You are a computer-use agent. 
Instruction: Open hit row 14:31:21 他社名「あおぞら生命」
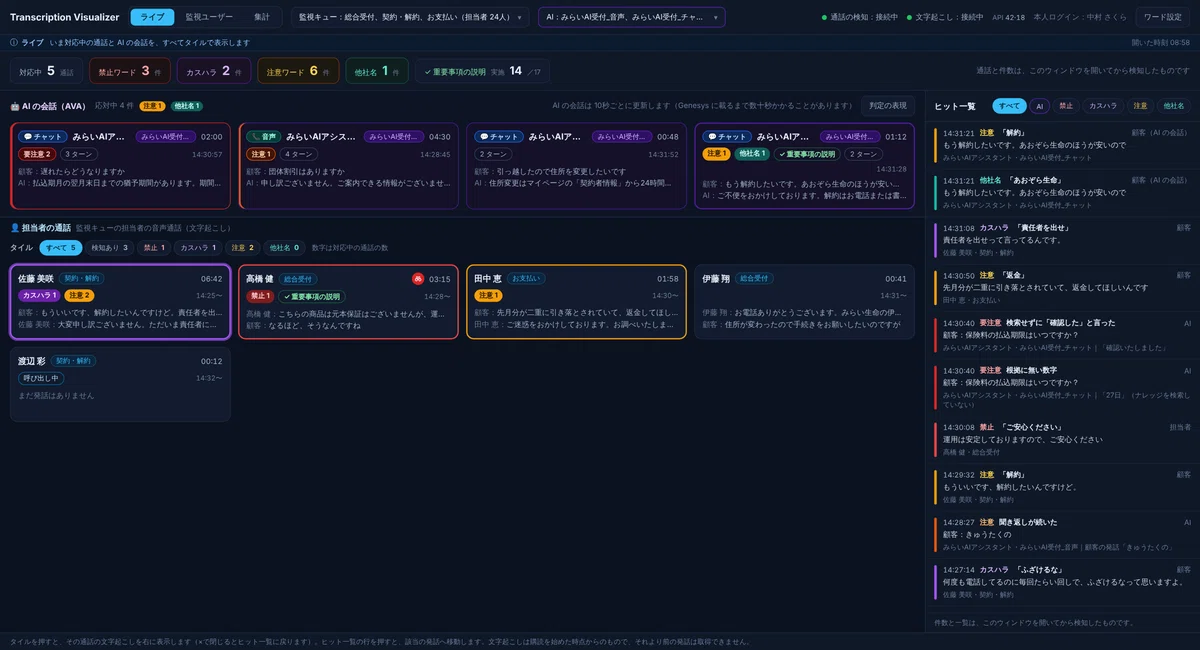tap(1062, 192)
